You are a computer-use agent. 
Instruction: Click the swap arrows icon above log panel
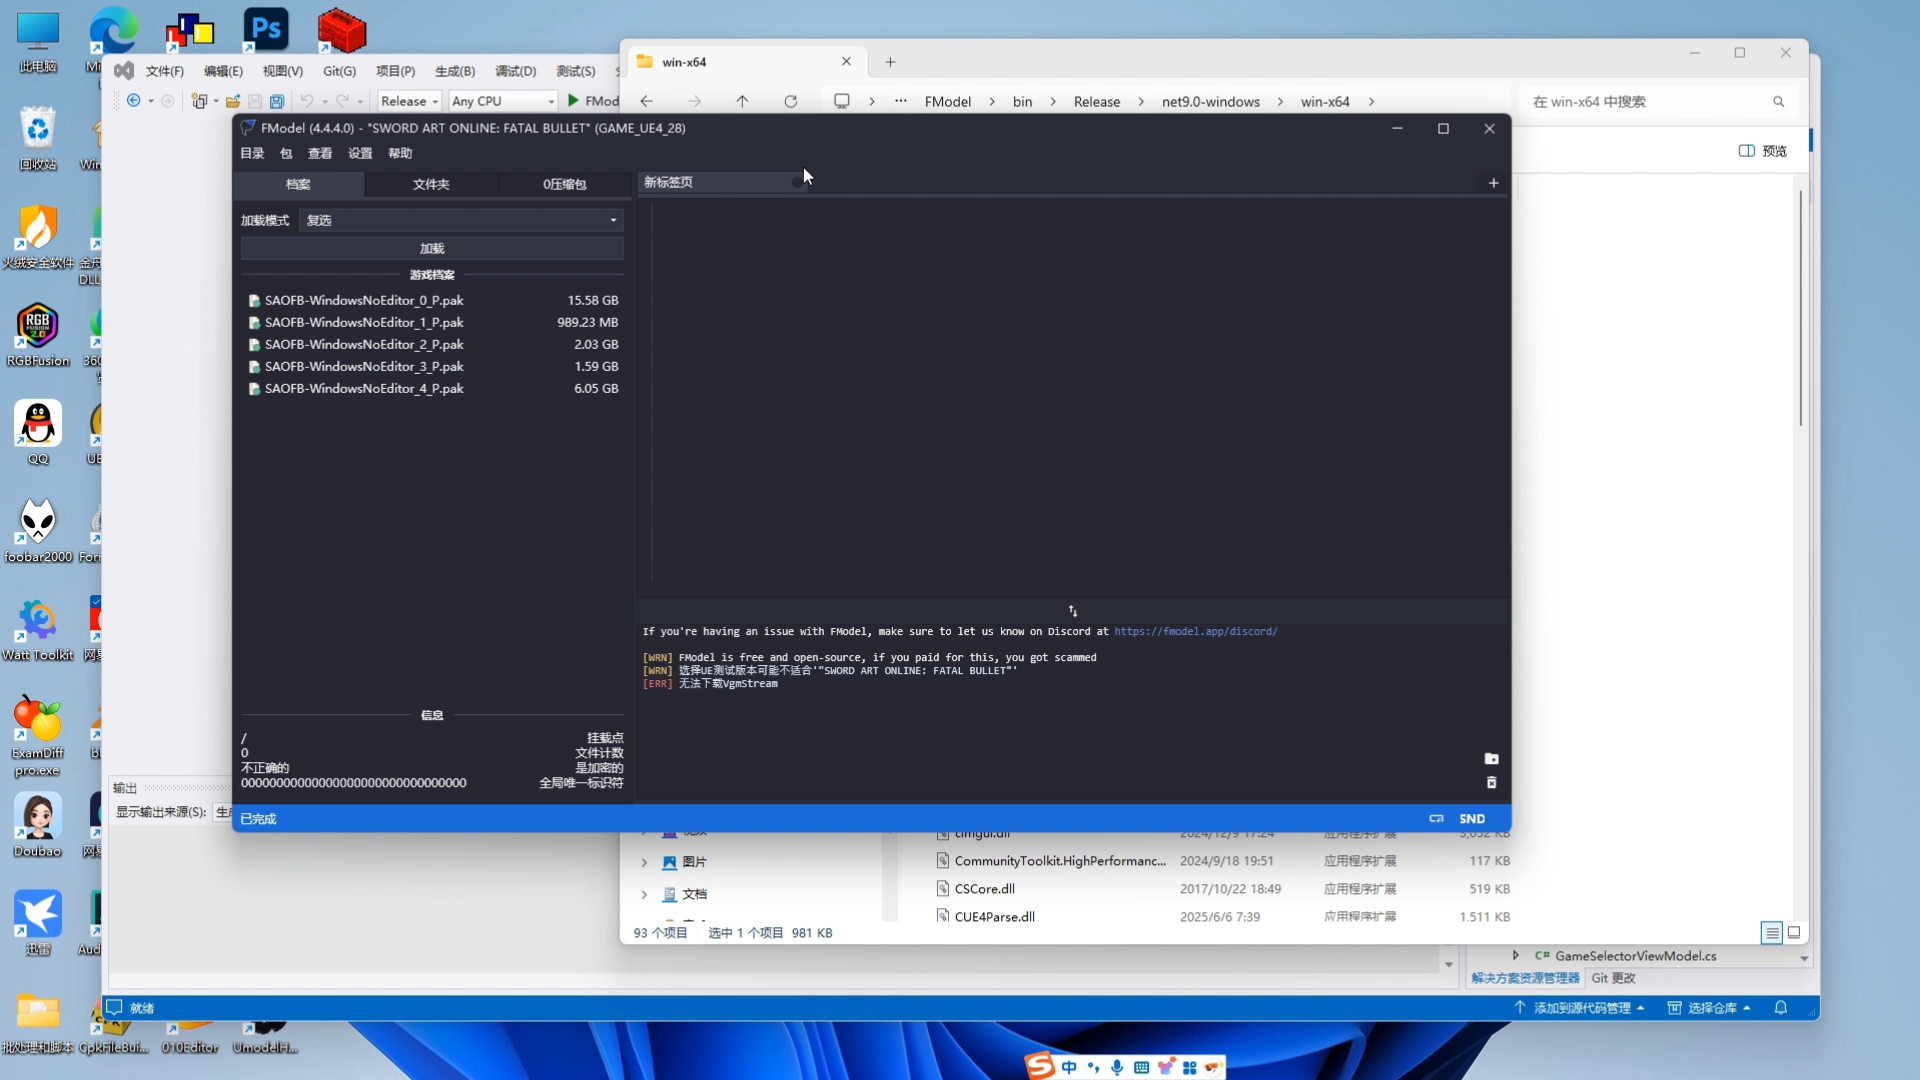pos(1072,611)
